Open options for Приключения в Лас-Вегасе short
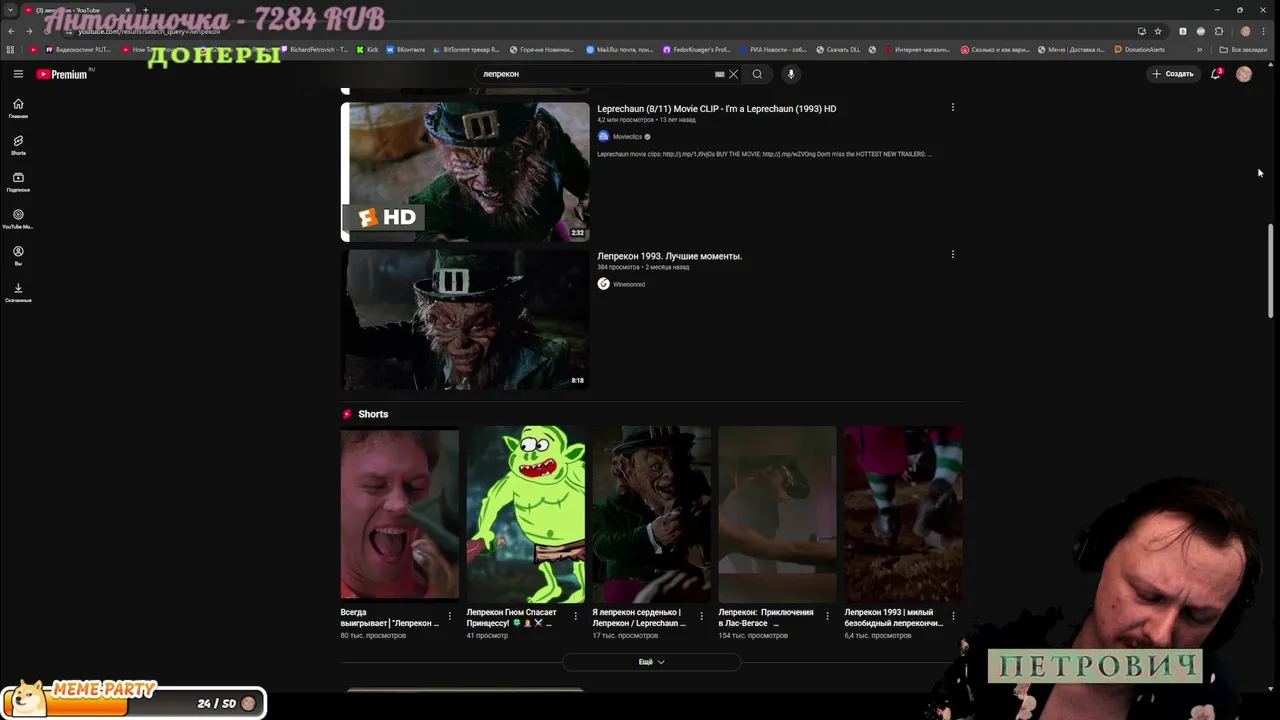Image resolution: width=1280 pixels, height=720 pixels. [x=827, y=616]
